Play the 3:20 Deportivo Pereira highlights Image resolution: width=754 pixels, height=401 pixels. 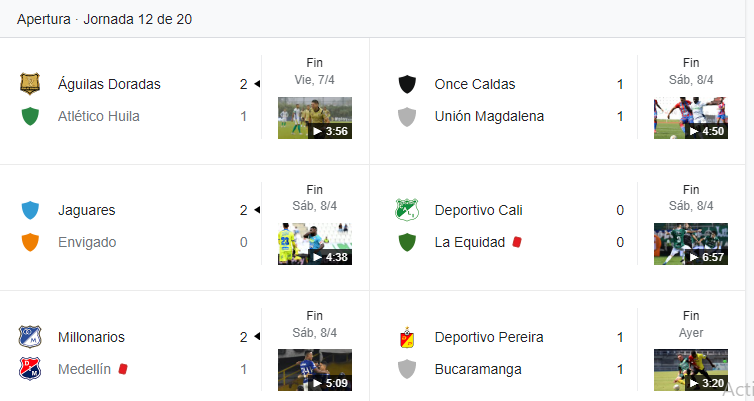point(691,370)
